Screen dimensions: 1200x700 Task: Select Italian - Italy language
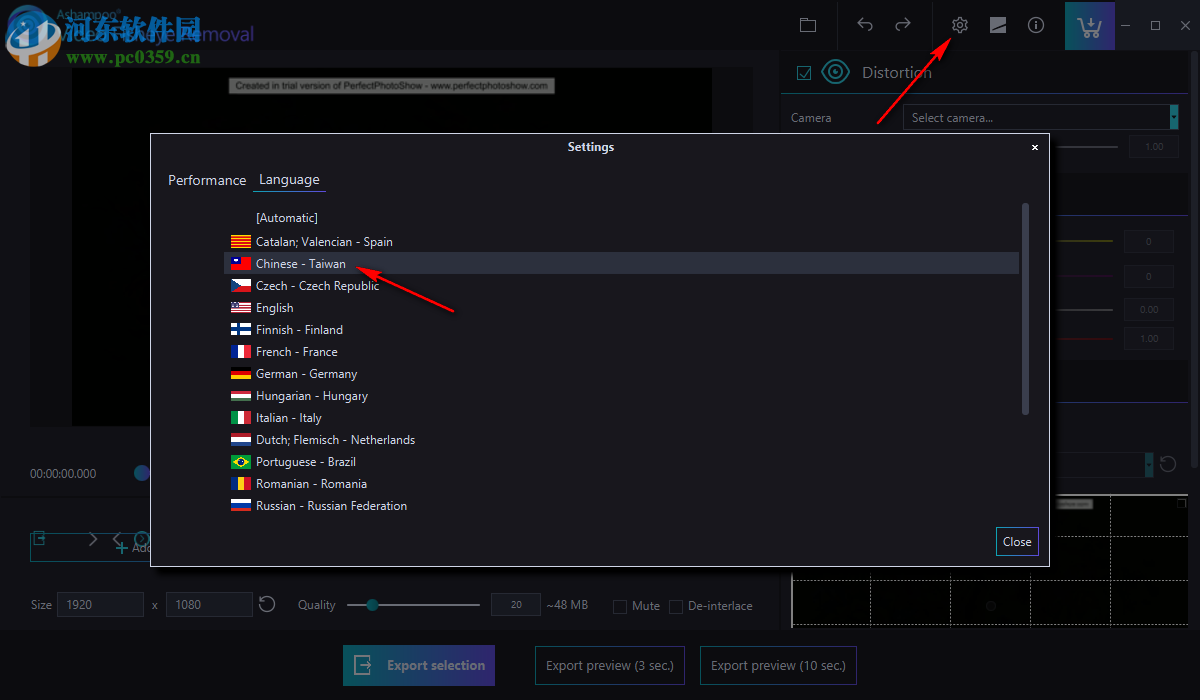pyautogui.click(x=621, y=418)
